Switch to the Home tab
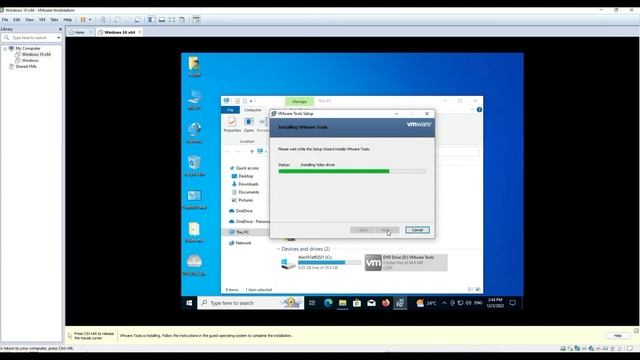 coord(79,32)
